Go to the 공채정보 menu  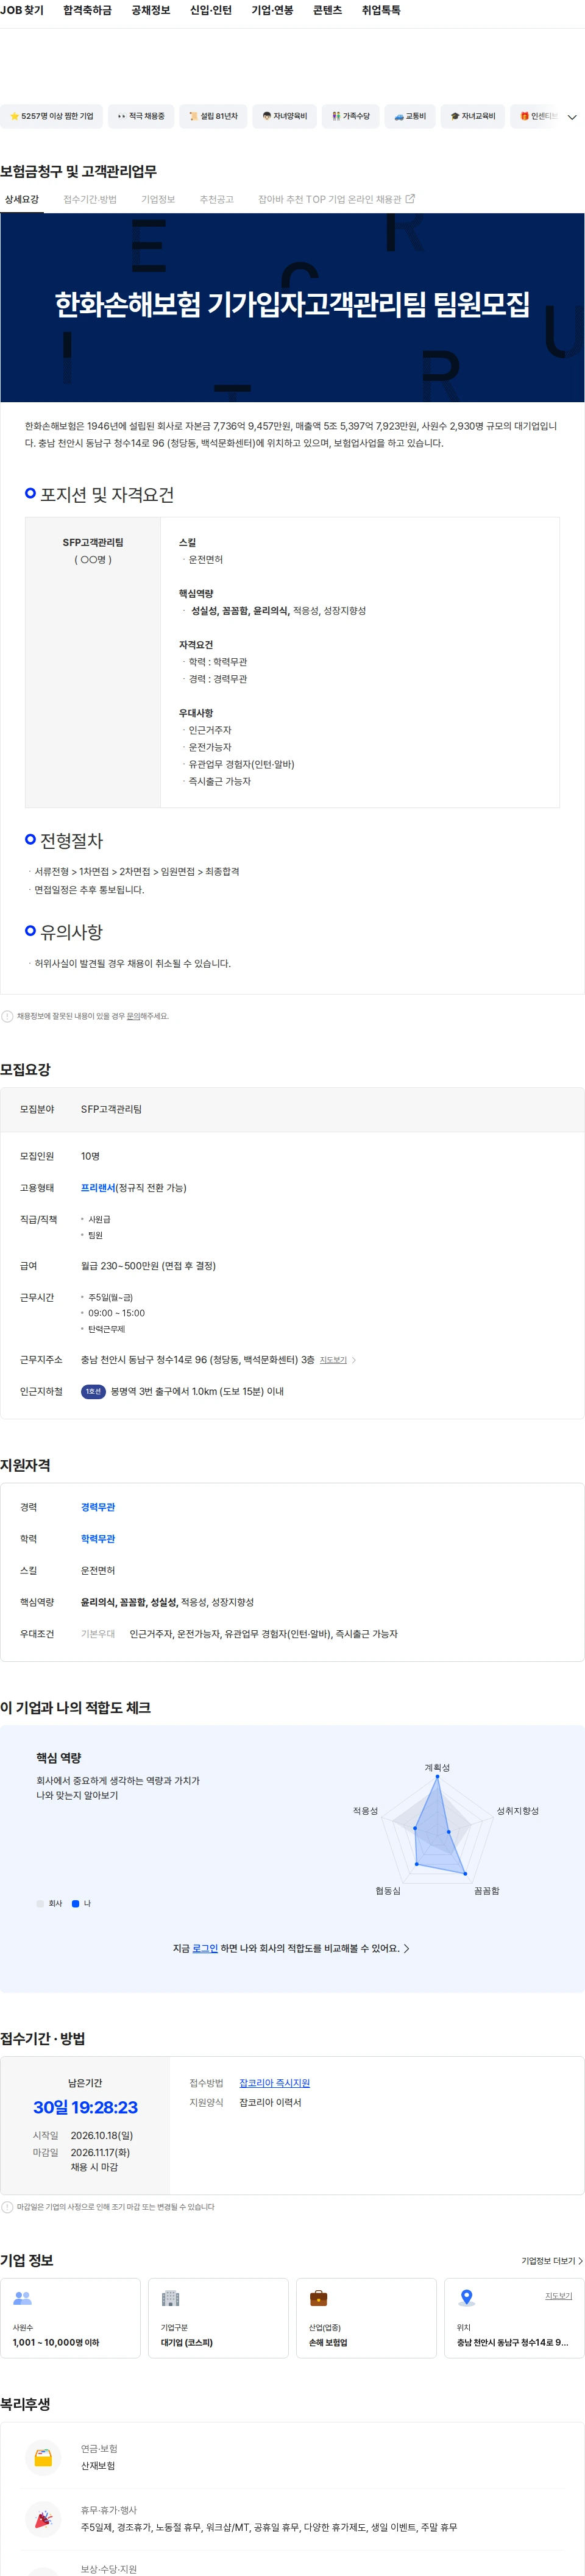click(x=150, y=10)
